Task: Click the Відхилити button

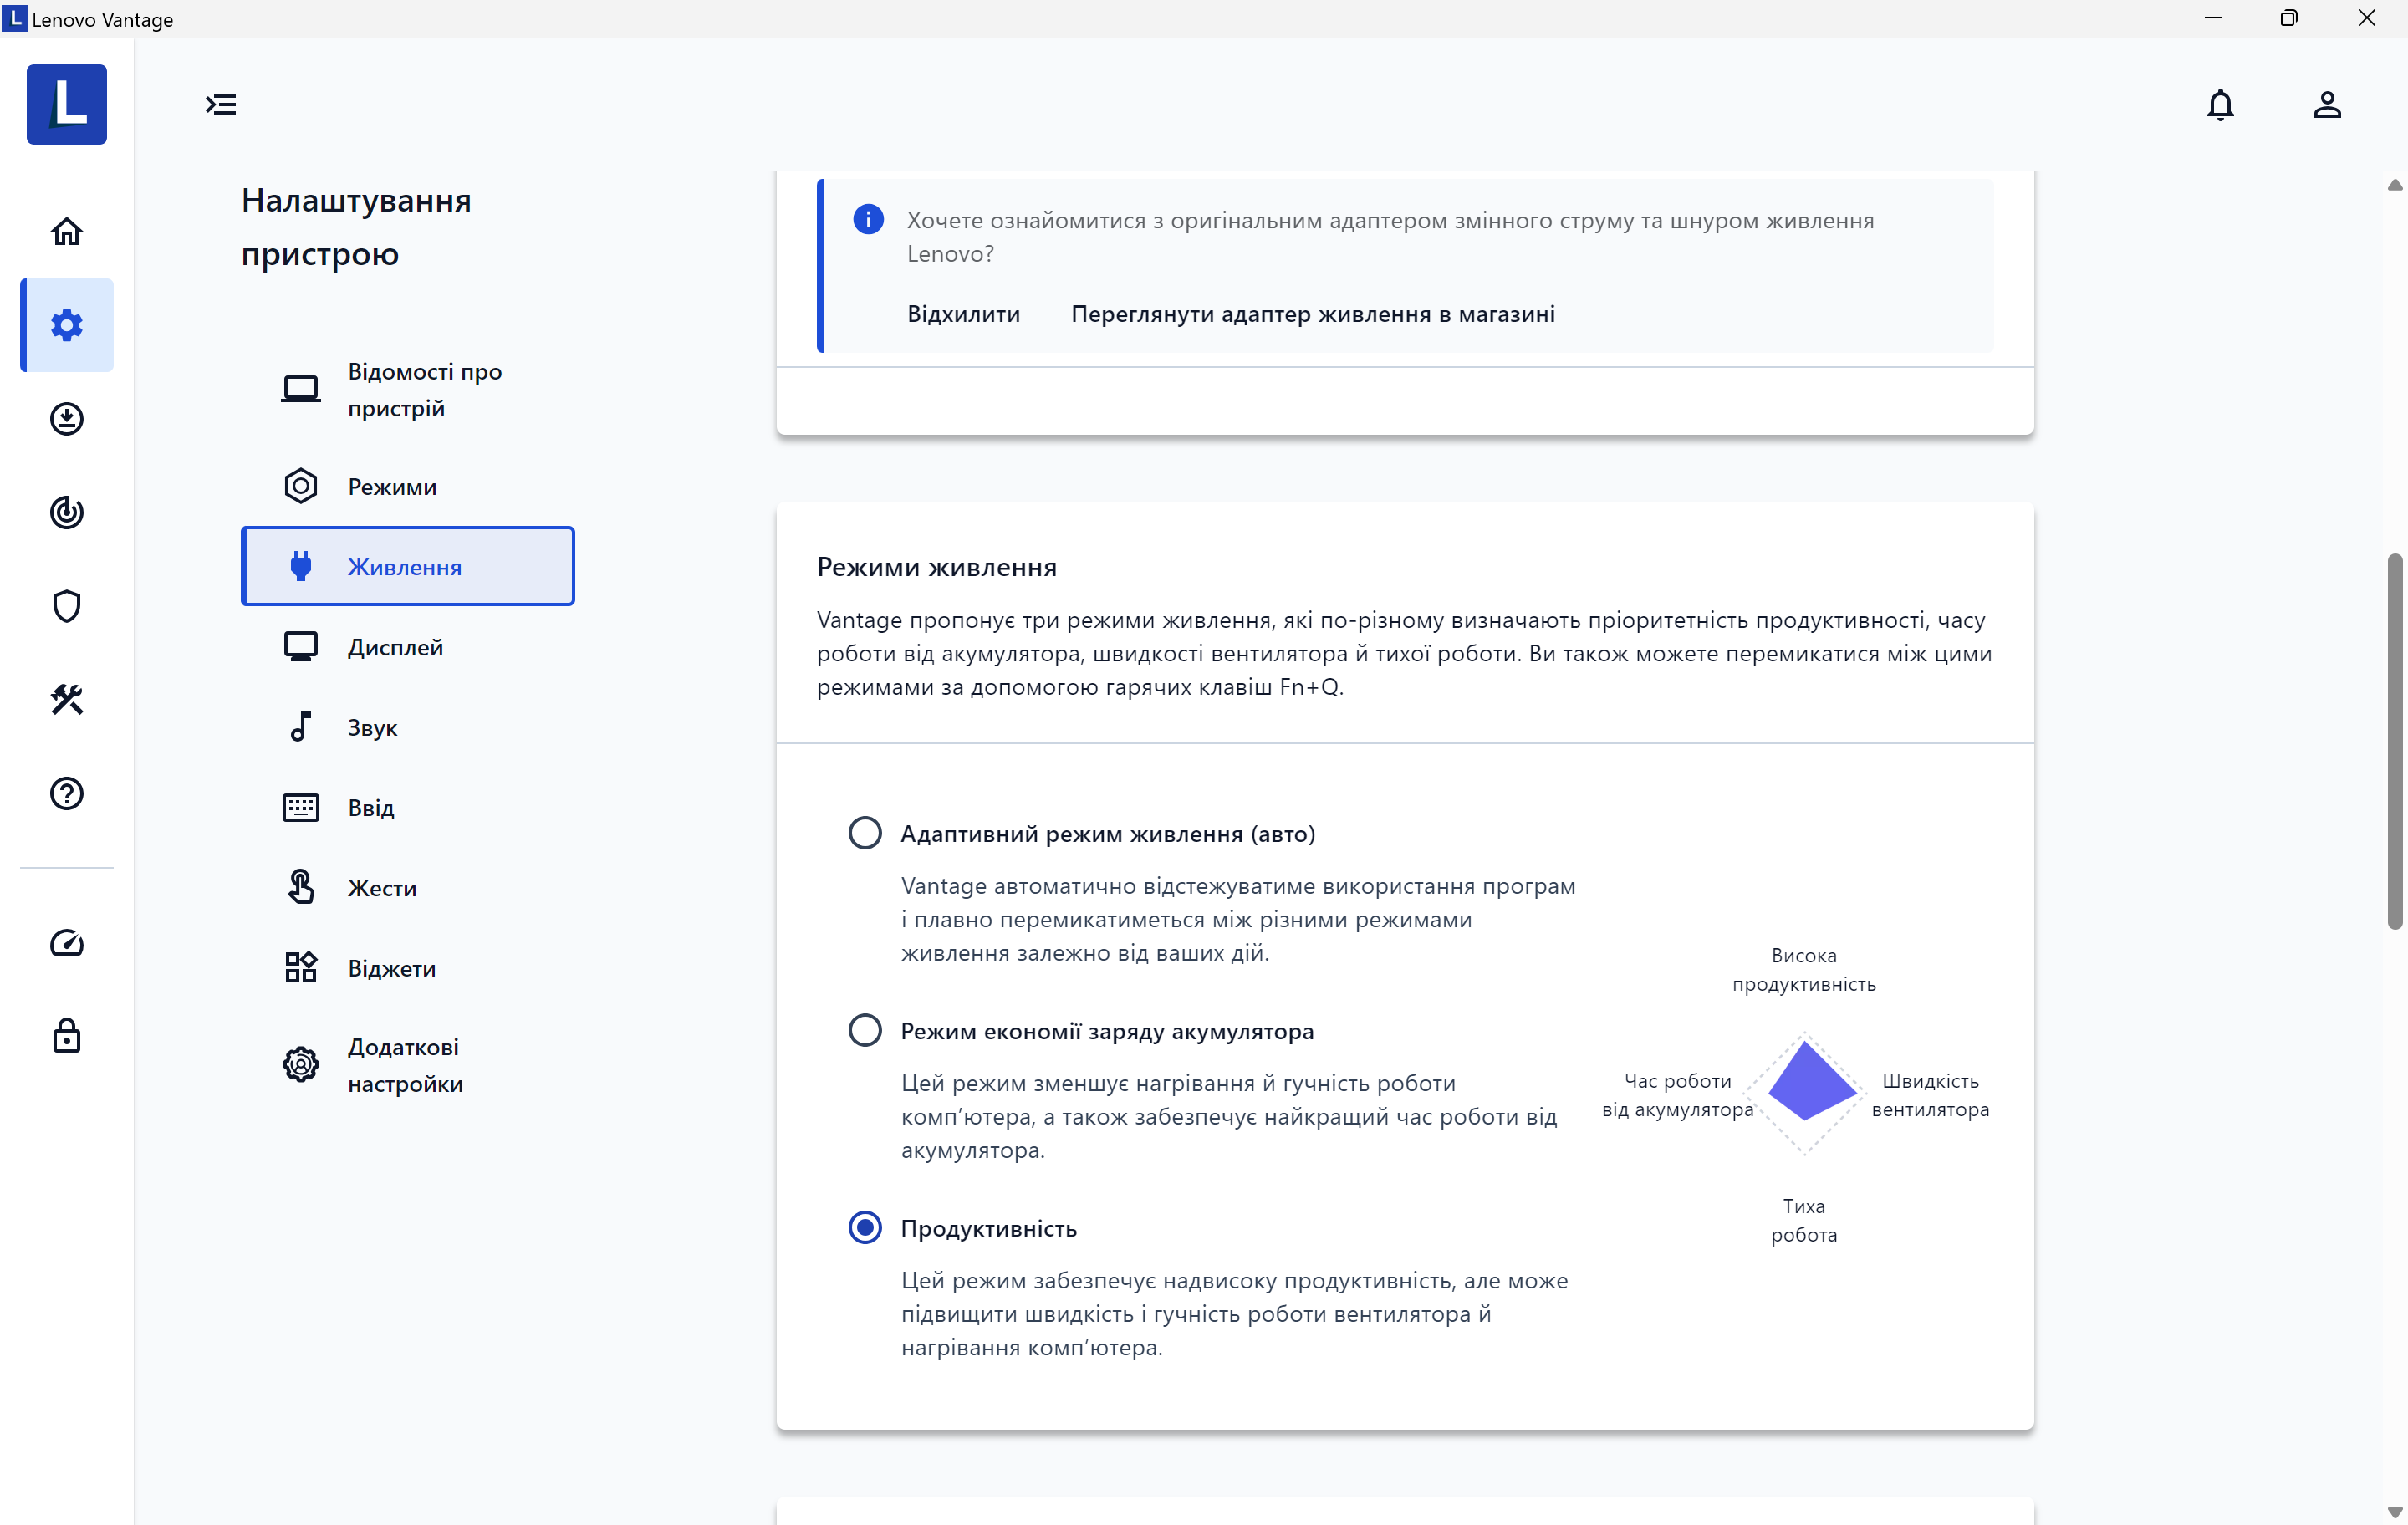Action: [963, 314]
